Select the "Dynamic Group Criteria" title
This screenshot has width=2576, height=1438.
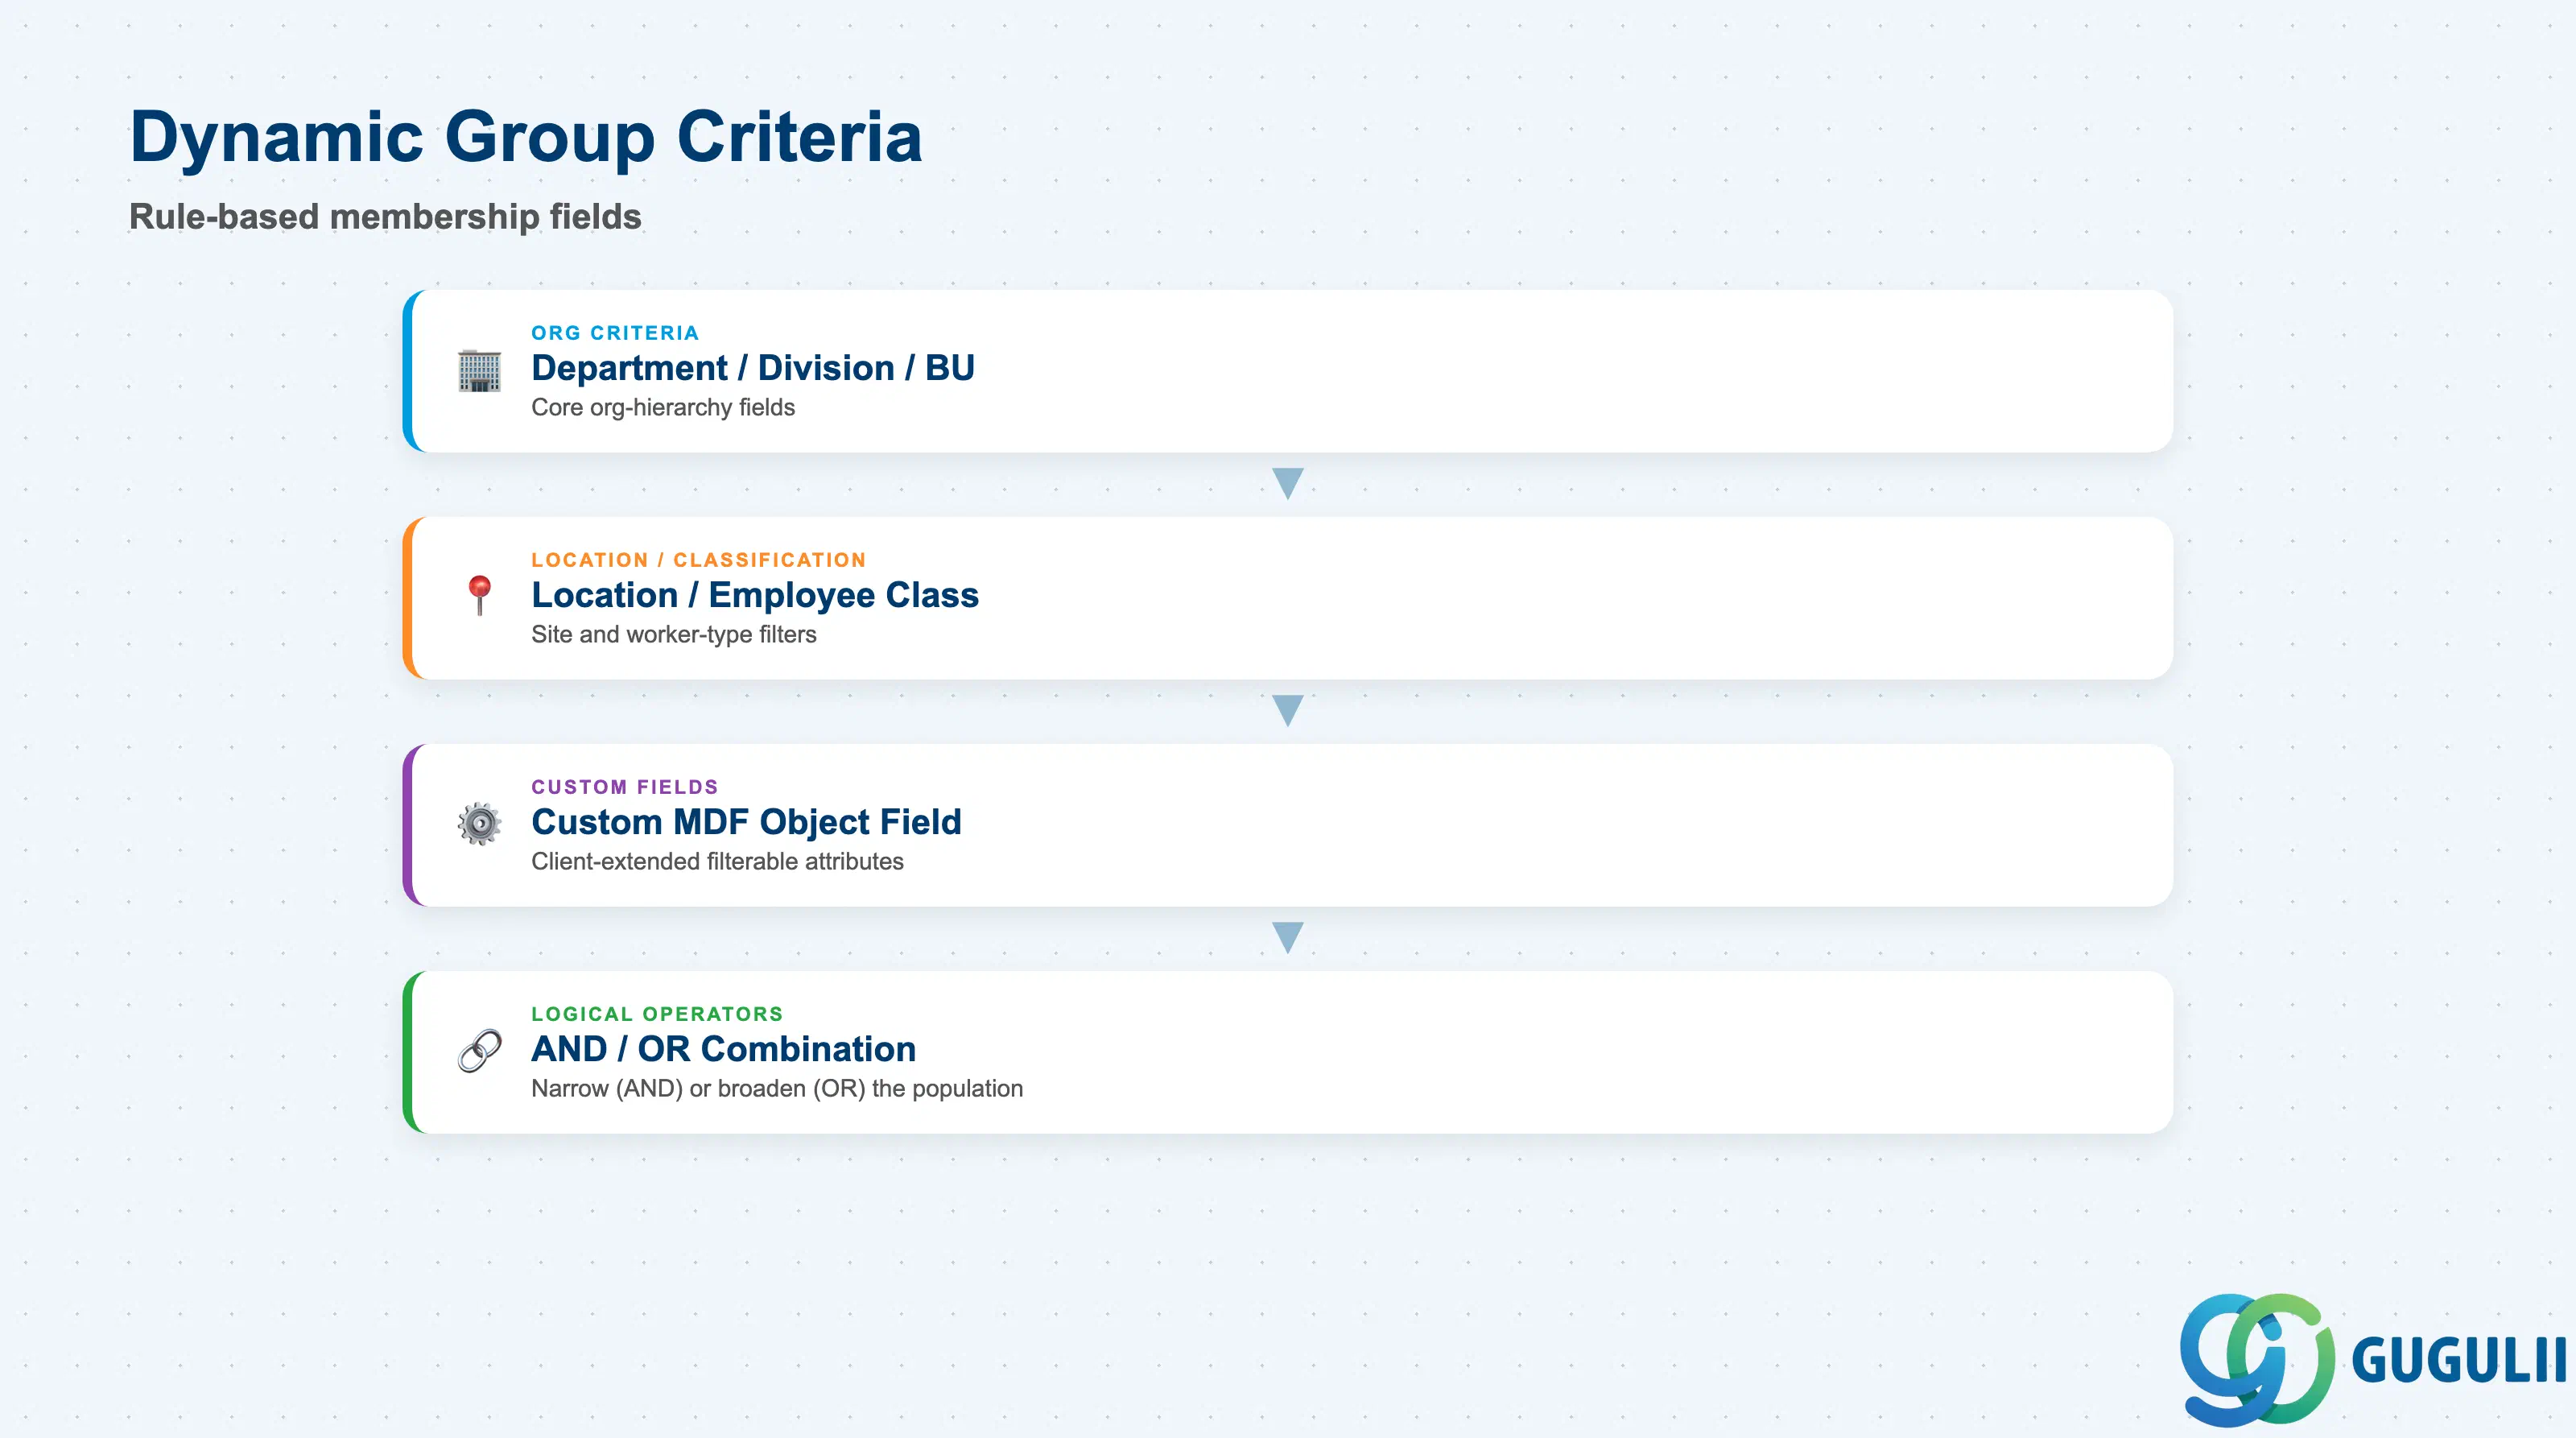click(x=526, y=137)
